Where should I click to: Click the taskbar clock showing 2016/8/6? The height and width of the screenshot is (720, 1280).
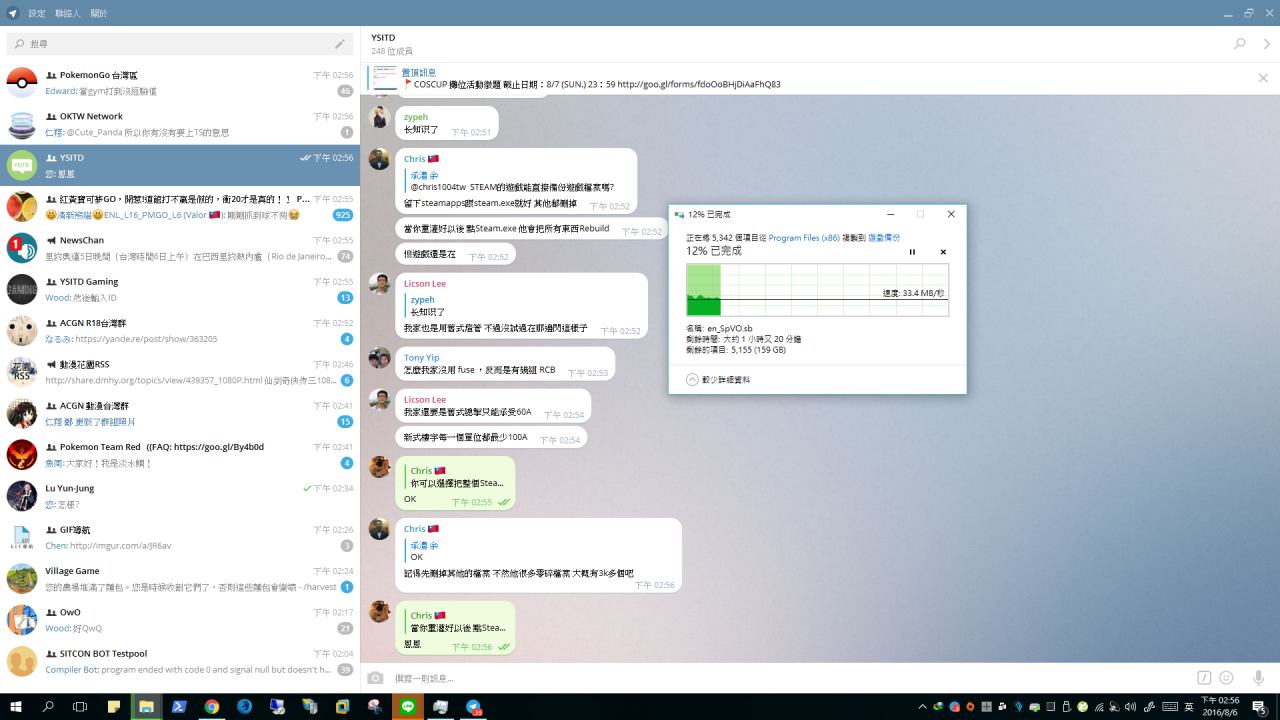click(x=1220, y=707)
